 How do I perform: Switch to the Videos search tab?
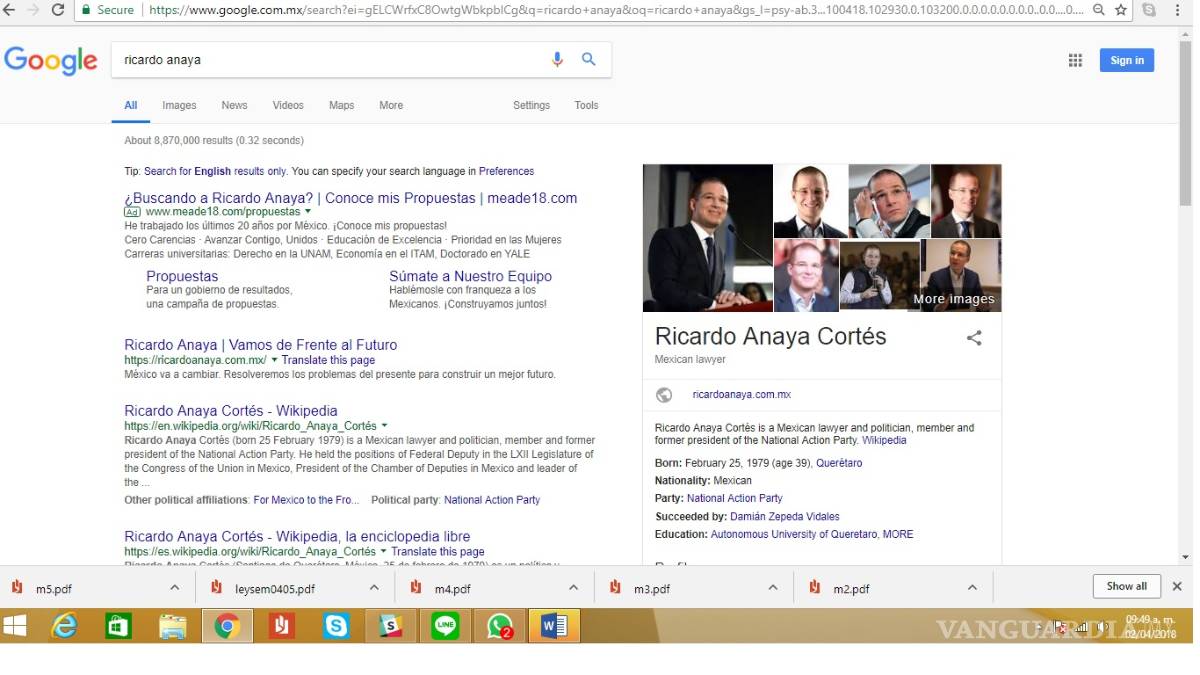(288, 105)
